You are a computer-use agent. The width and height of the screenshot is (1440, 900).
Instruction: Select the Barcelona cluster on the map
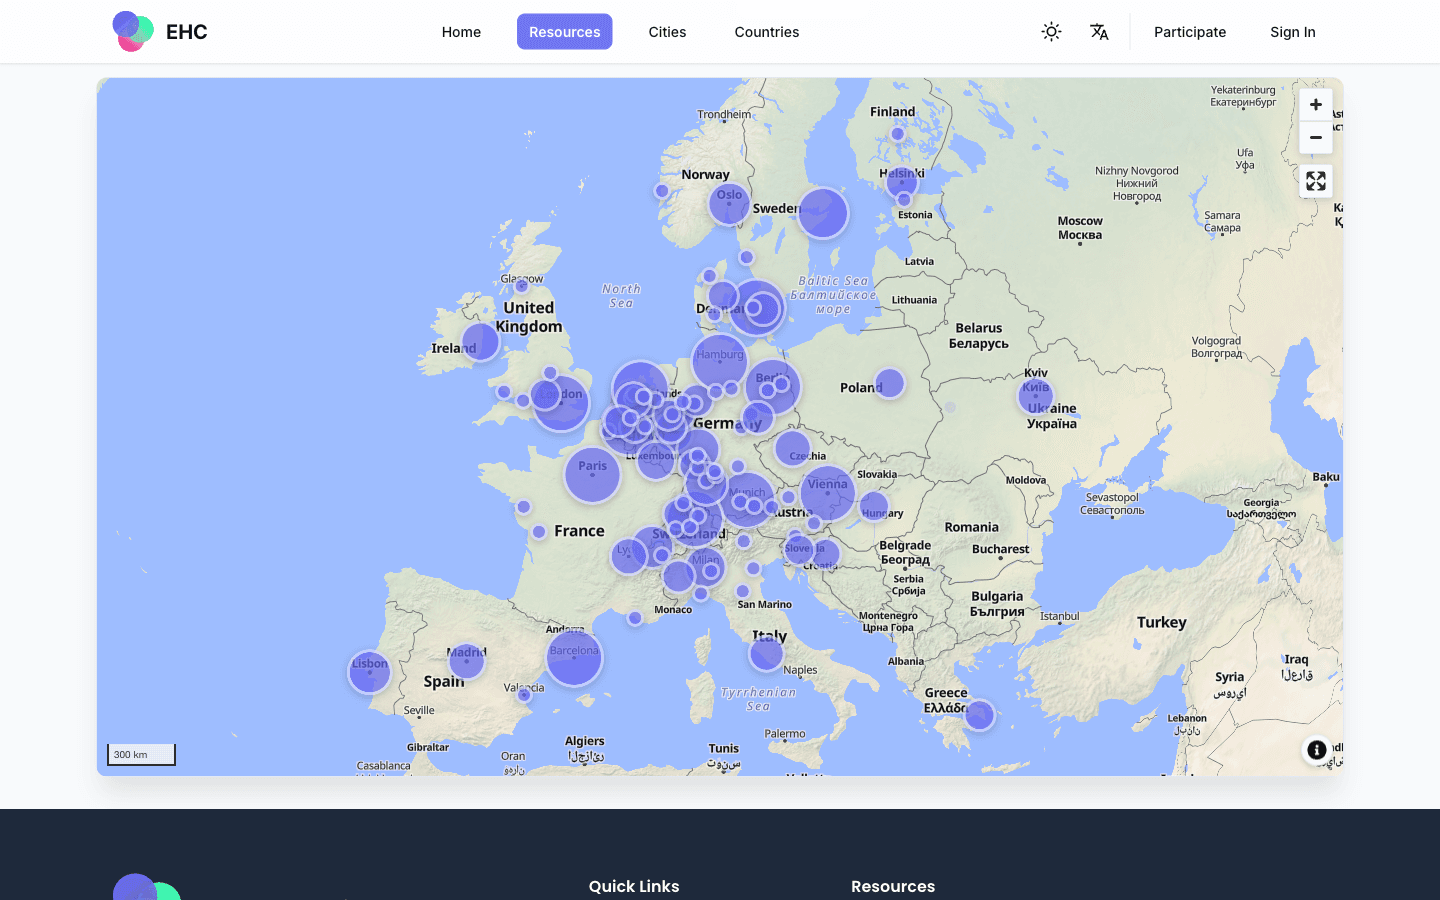point(574,656)
